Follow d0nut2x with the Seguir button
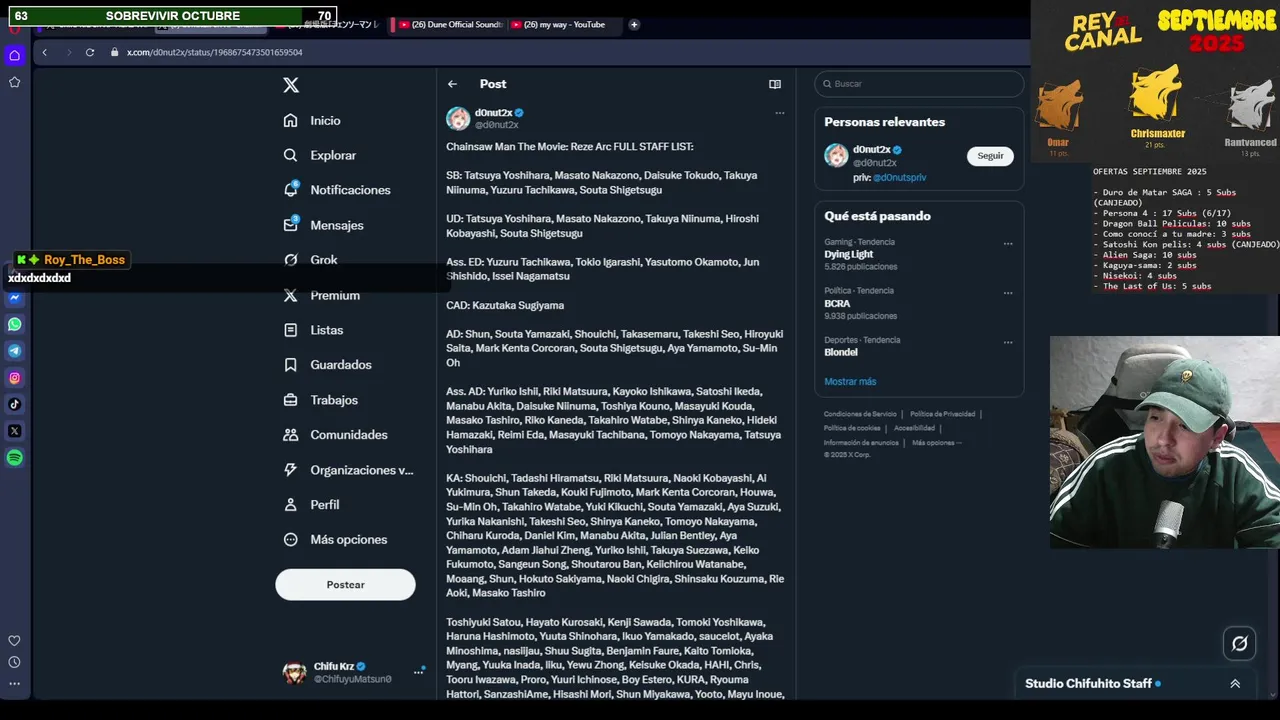 click(990, 156)
